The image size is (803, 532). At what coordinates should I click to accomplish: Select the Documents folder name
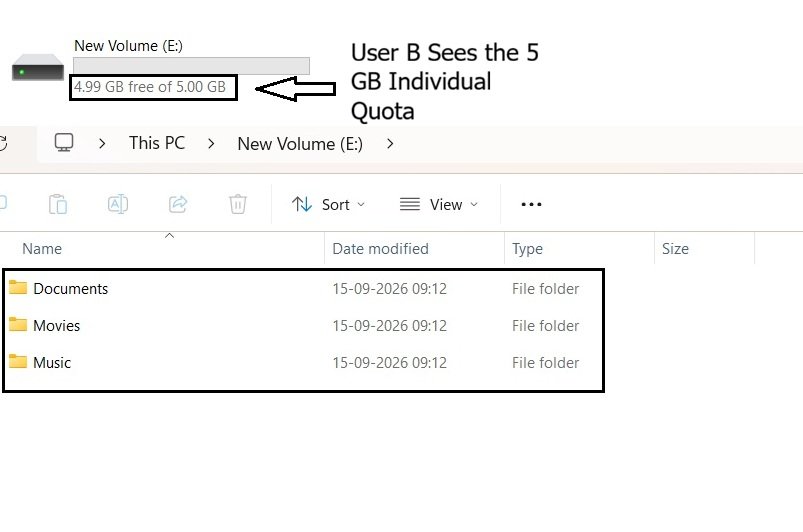pos(71,289)
